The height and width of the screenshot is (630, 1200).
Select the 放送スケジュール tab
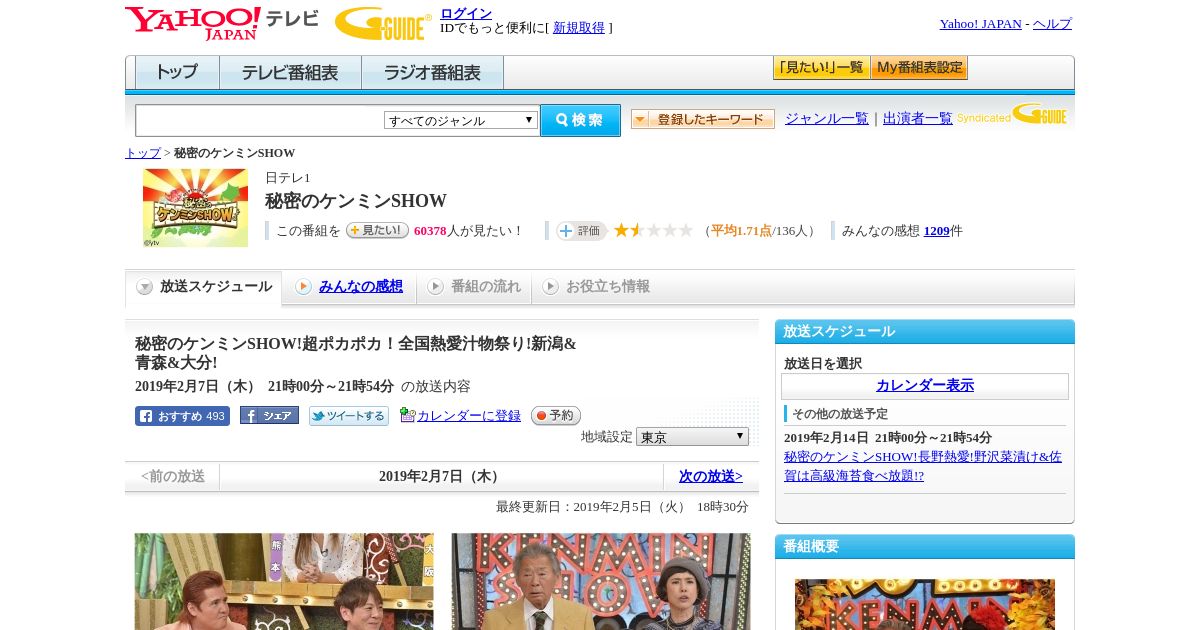(x=203, y=287)
